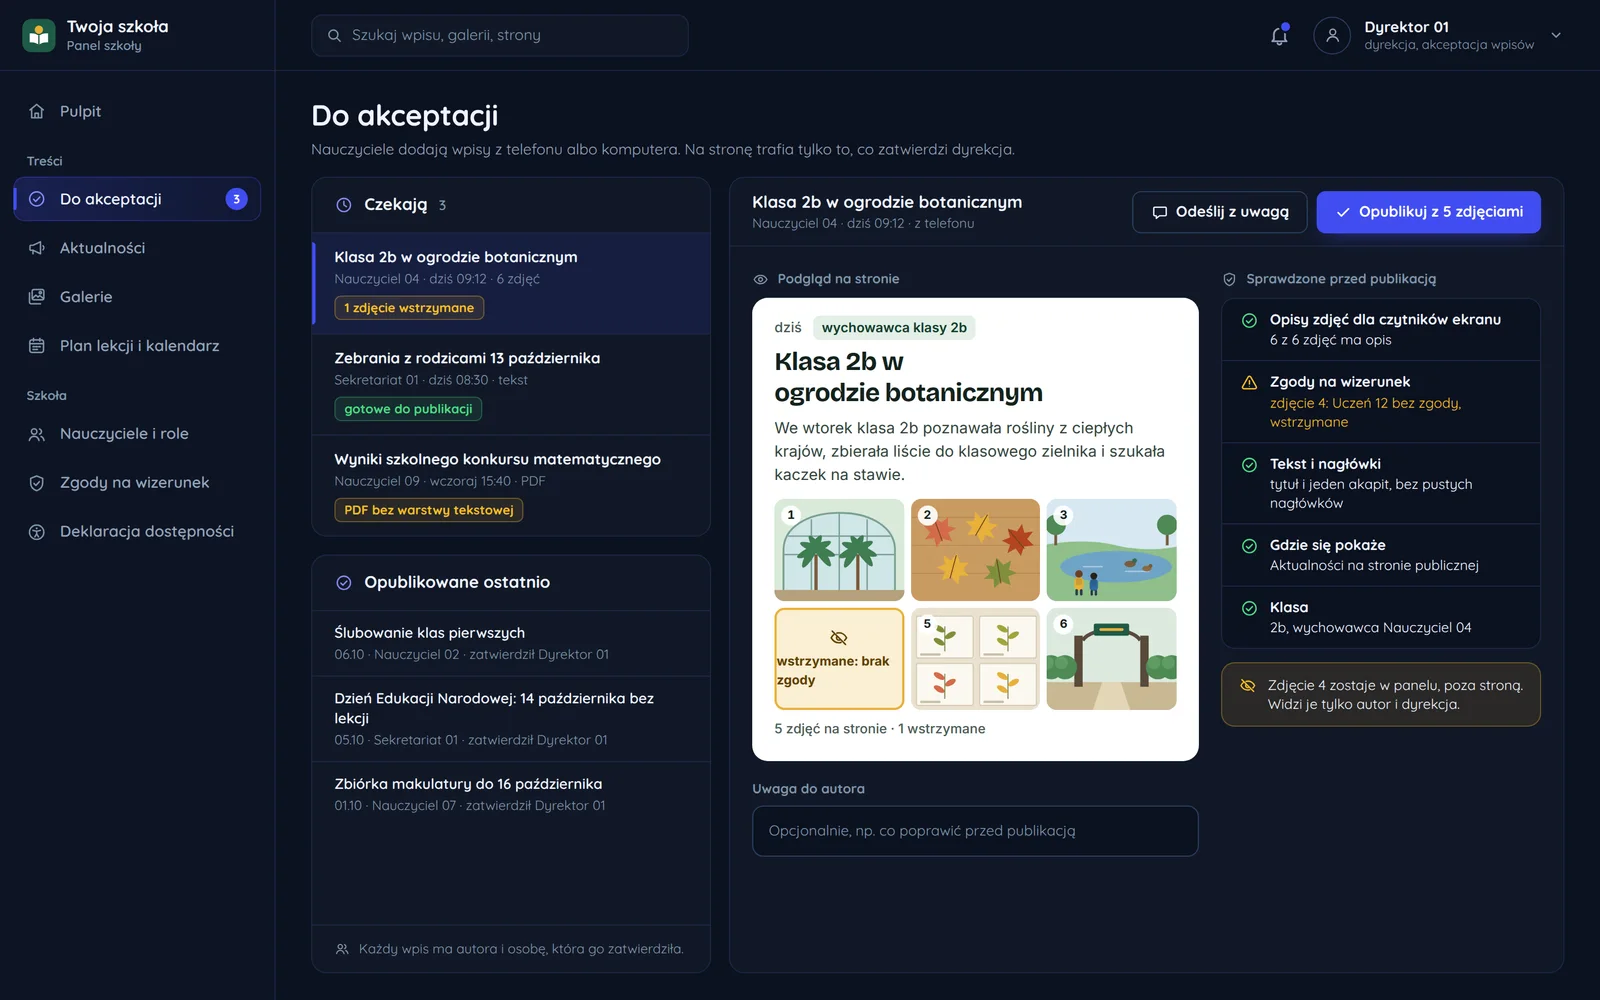This screenshot has width=1600, height=1000.
Task: Select Wyniki szkolnego konkursu matematycznego post
Action: 511,485
